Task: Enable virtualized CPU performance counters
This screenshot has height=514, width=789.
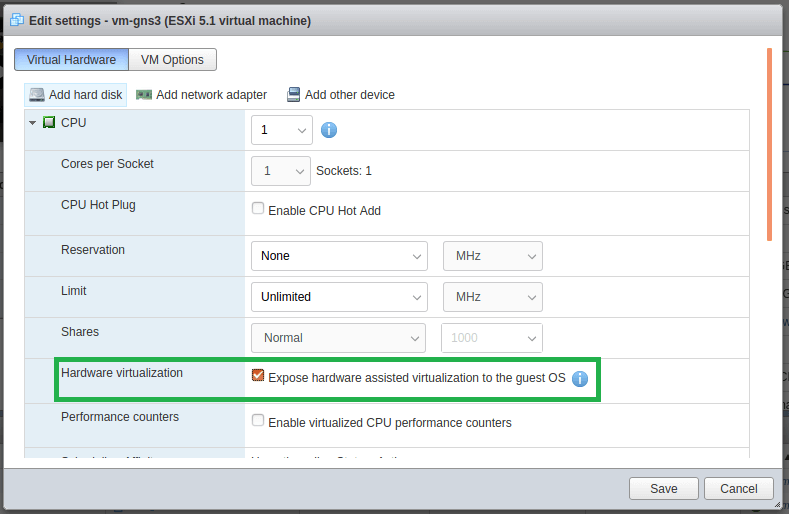Action: 258,421
